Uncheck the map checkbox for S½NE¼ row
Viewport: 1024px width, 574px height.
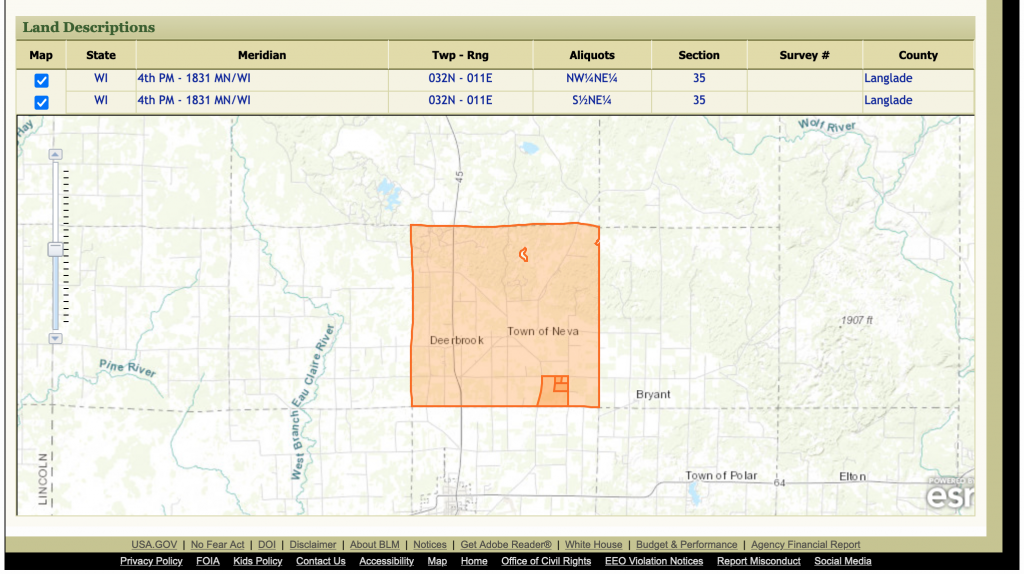coord(41,103)
